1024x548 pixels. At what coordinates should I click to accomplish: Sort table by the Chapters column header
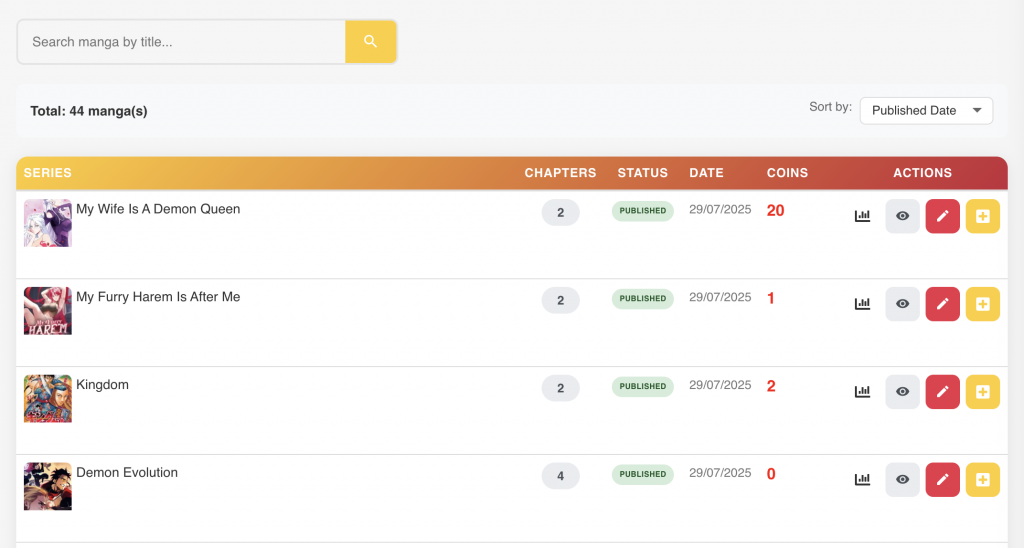(560, 173)
